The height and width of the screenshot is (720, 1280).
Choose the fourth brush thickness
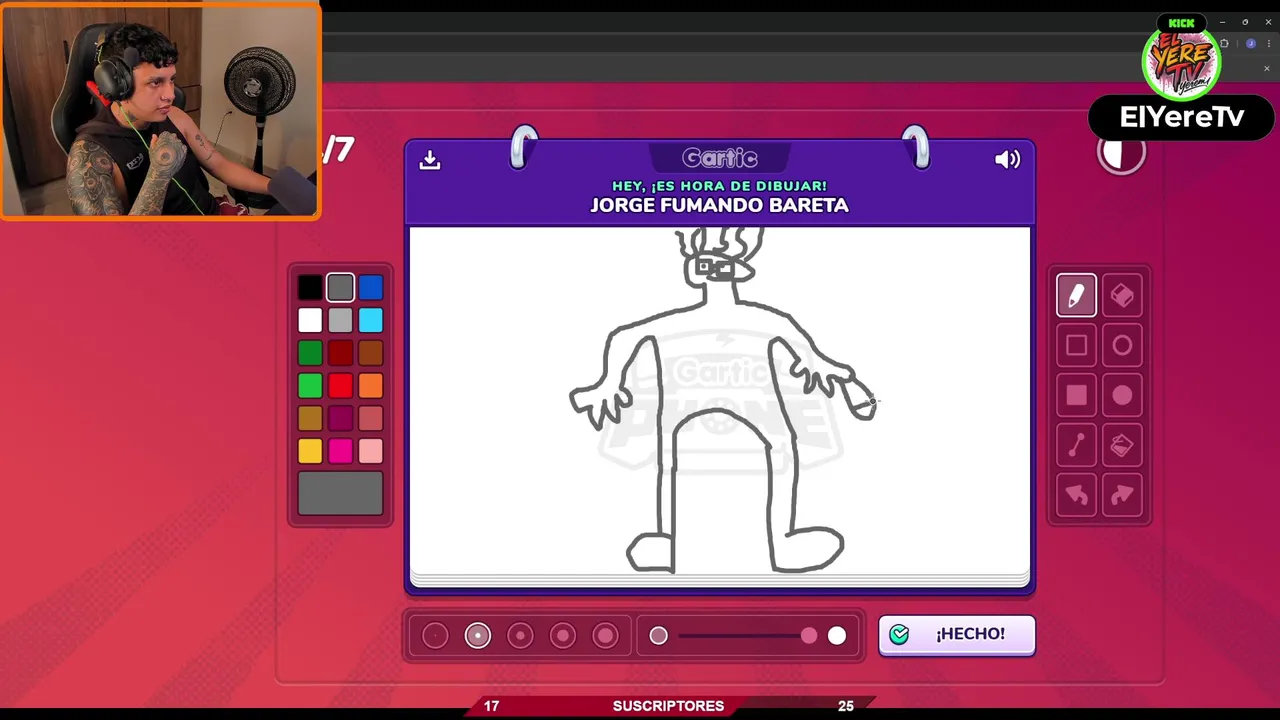tap(563, 636)
